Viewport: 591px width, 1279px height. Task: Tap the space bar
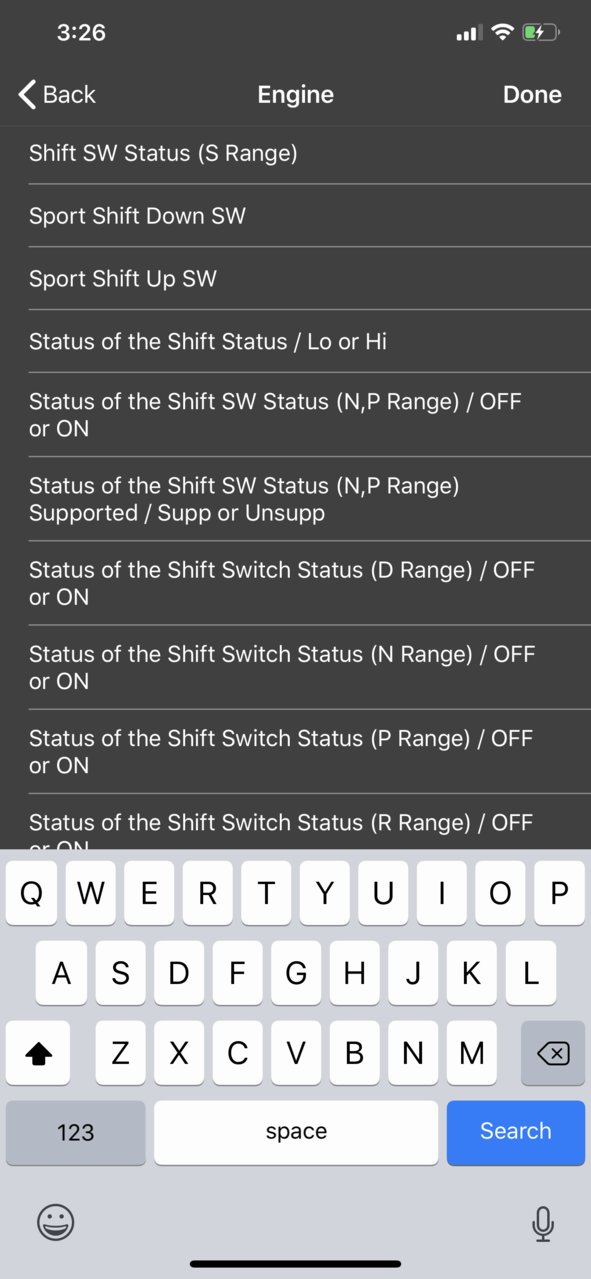(296, 1132)
